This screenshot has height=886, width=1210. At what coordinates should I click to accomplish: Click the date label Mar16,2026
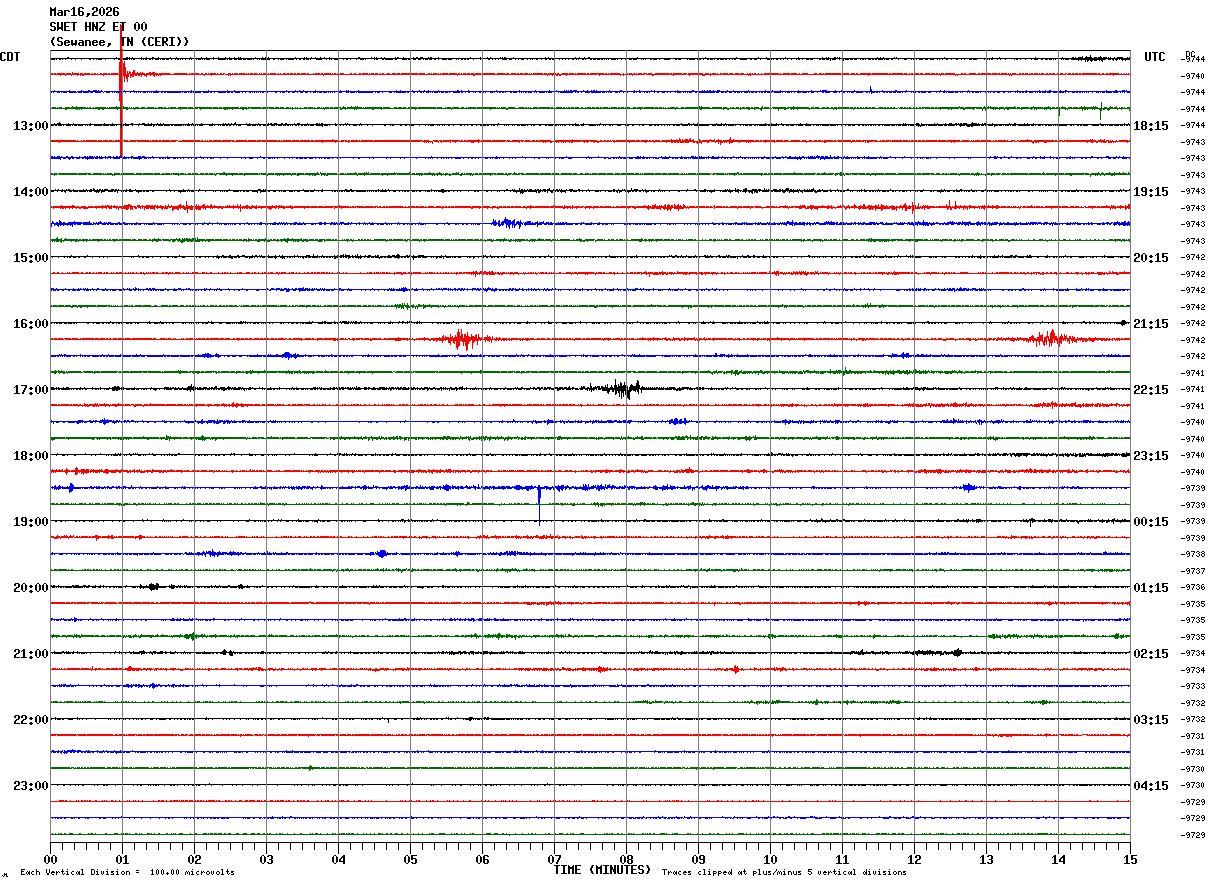pyautogui.click(x=84, y=12)
